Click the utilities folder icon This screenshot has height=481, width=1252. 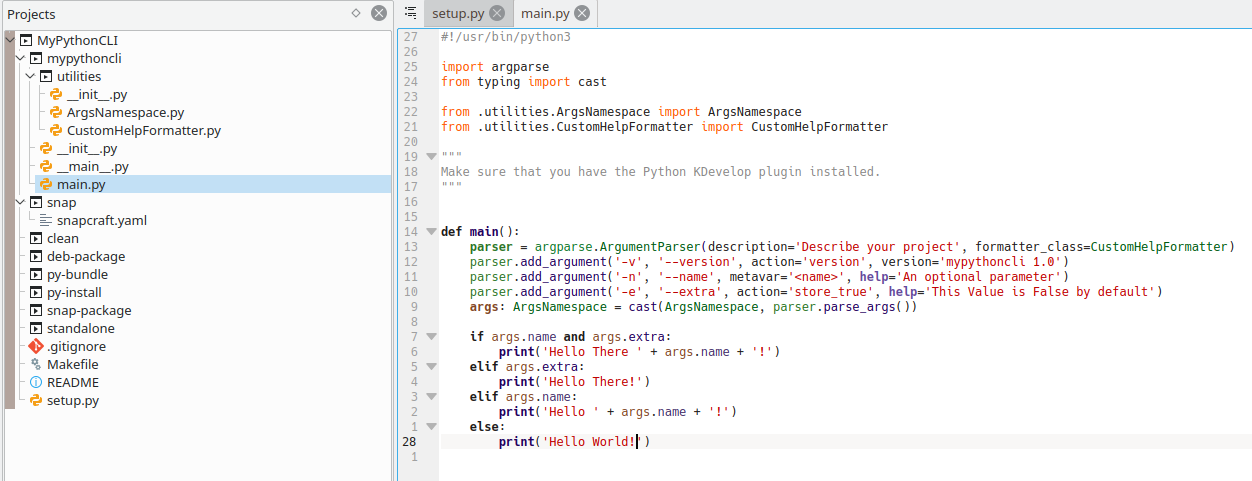coord(46,77)
